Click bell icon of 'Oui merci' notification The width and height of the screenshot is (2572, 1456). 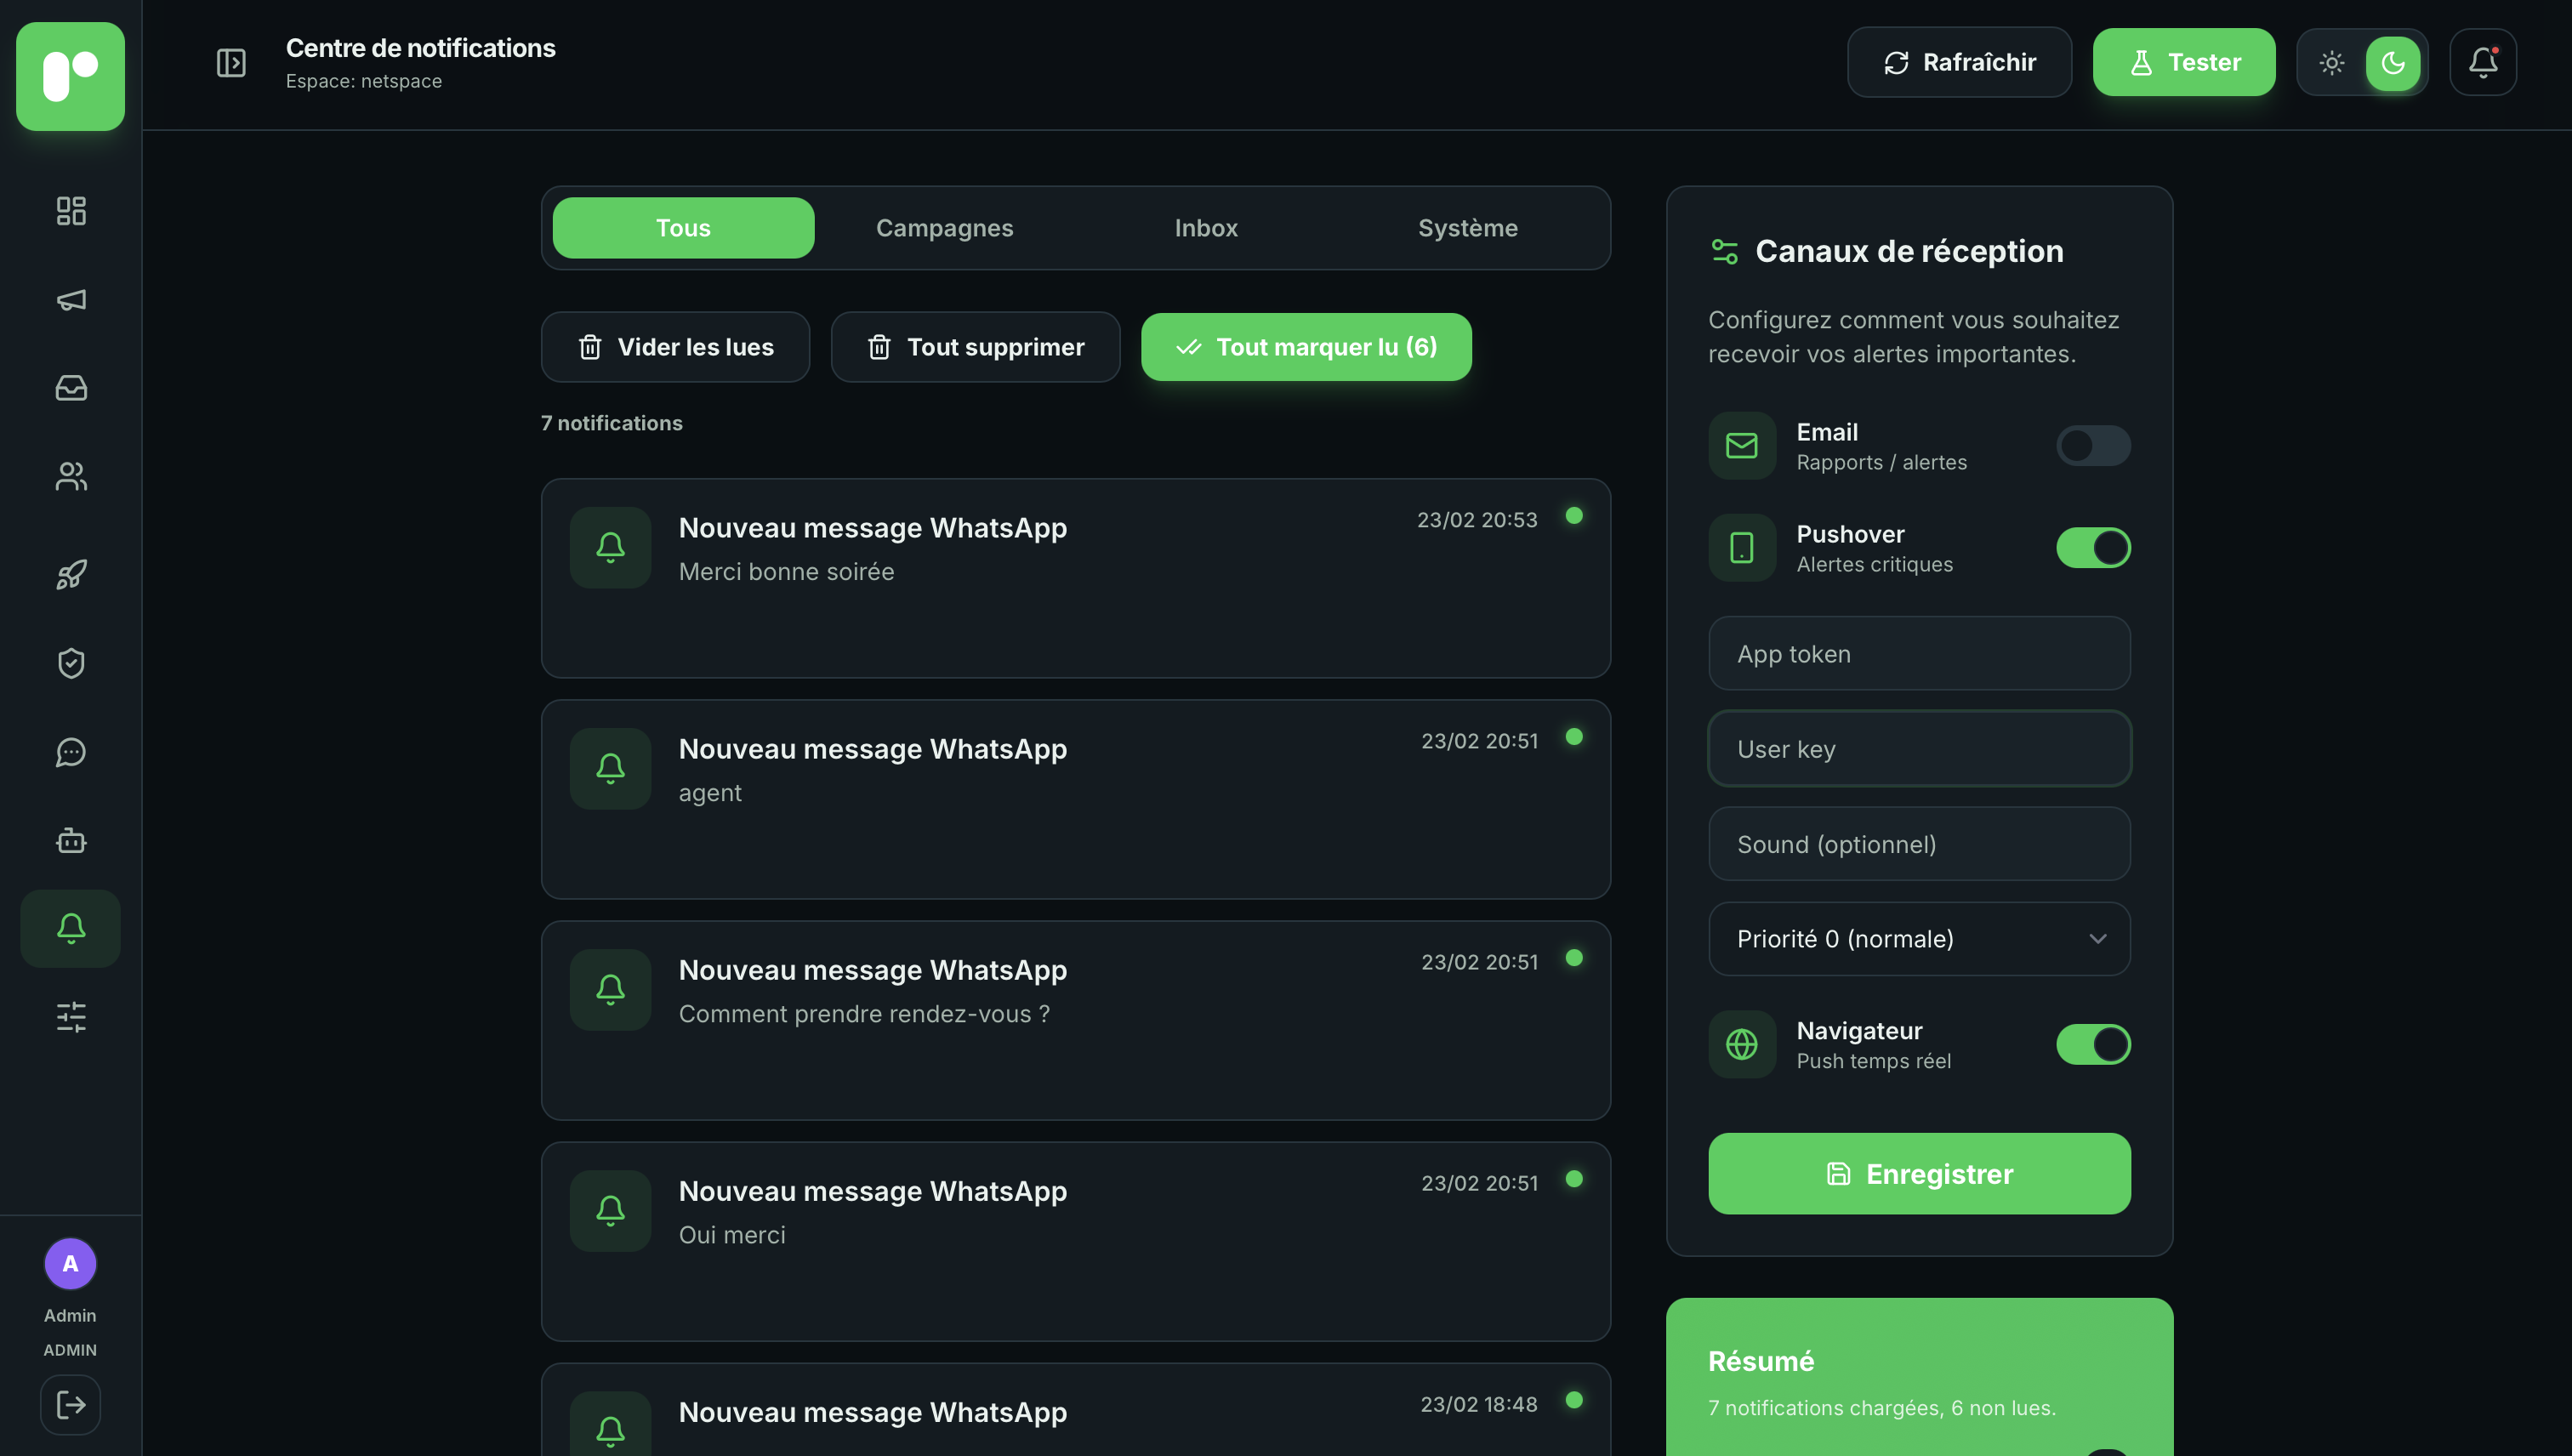[611, 1210]
